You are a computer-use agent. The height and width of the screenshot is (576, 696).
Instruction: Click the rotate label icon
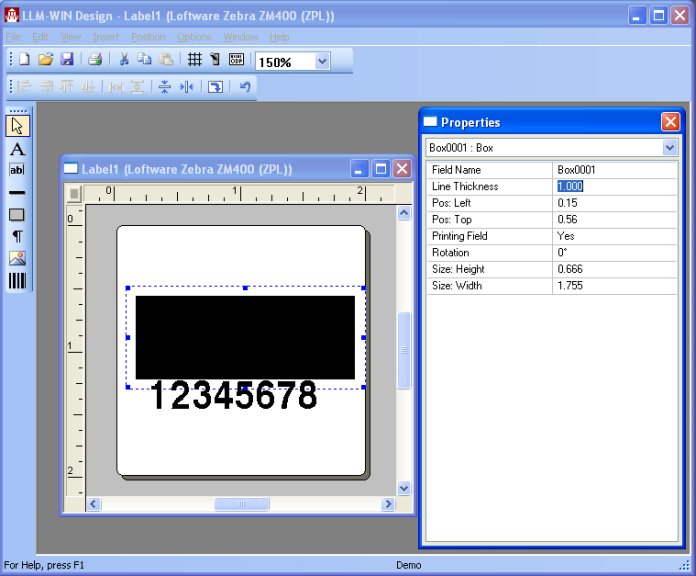pyautogui.click(x=215, y=87)
